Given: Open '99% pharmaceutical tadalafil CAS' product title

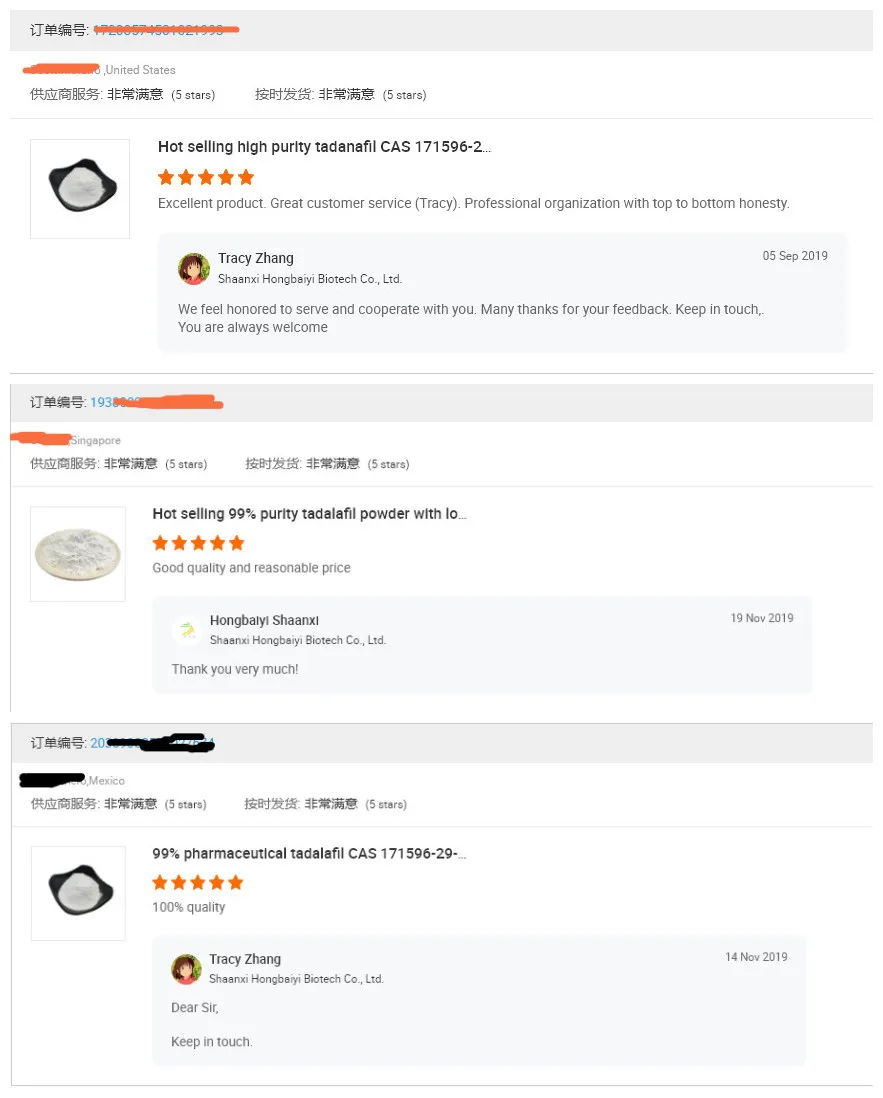Looking at the screenshot, I should [309, 853].
